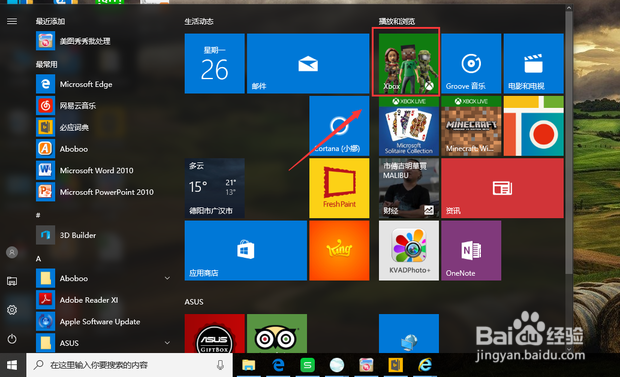Activate the microphone in search box

(x=220, y=365)
